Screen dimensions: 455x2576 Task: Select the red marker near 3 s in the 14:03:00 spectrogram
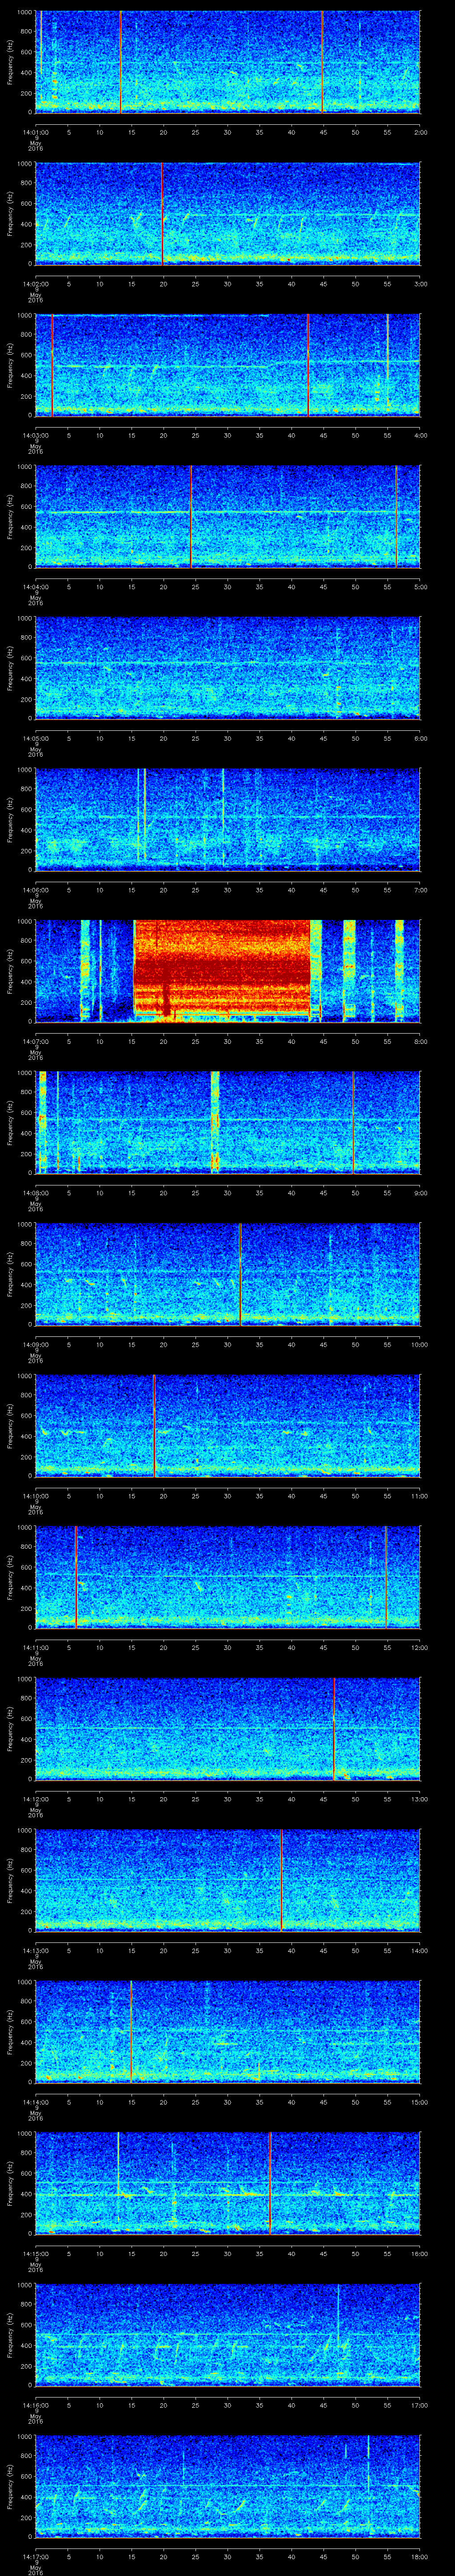pyautogui.click(x=52, y=365)
